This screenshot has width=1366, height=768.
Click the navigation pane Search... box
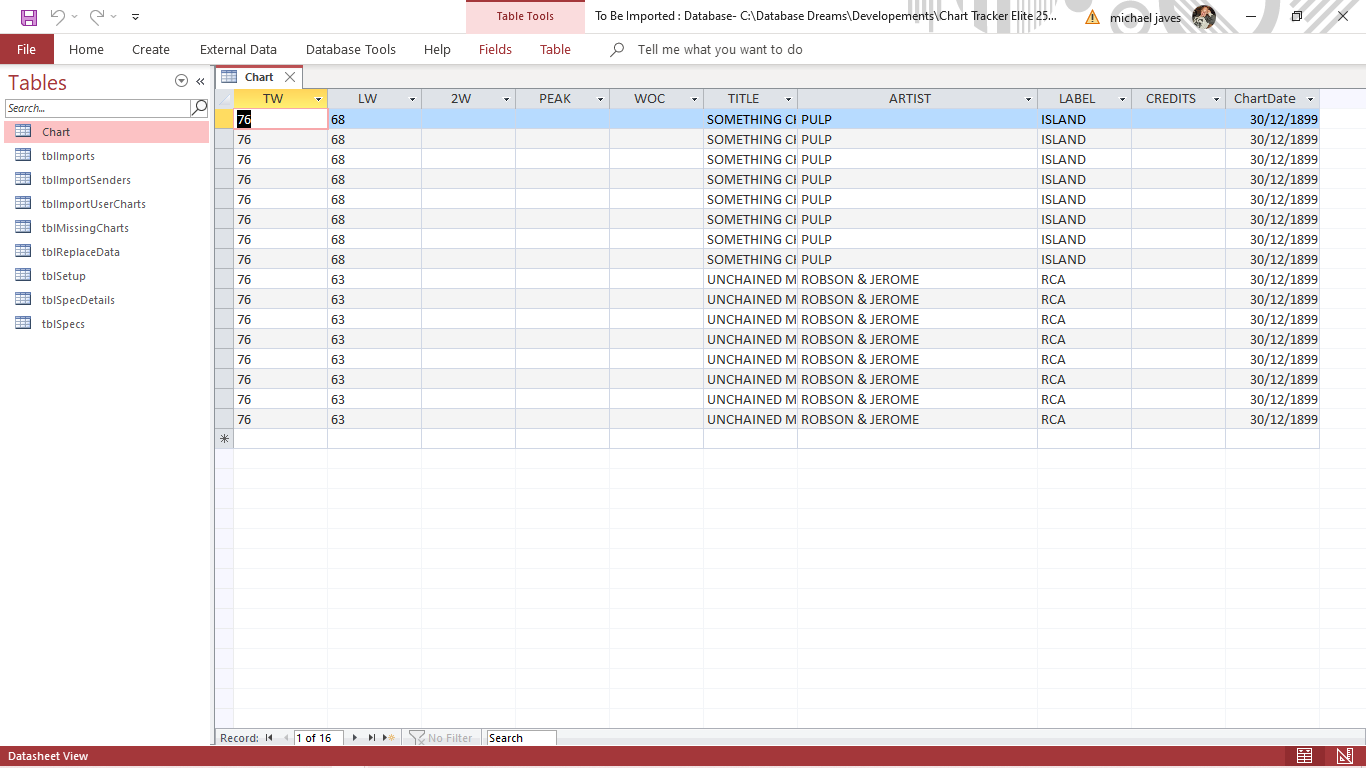(97, 108)
